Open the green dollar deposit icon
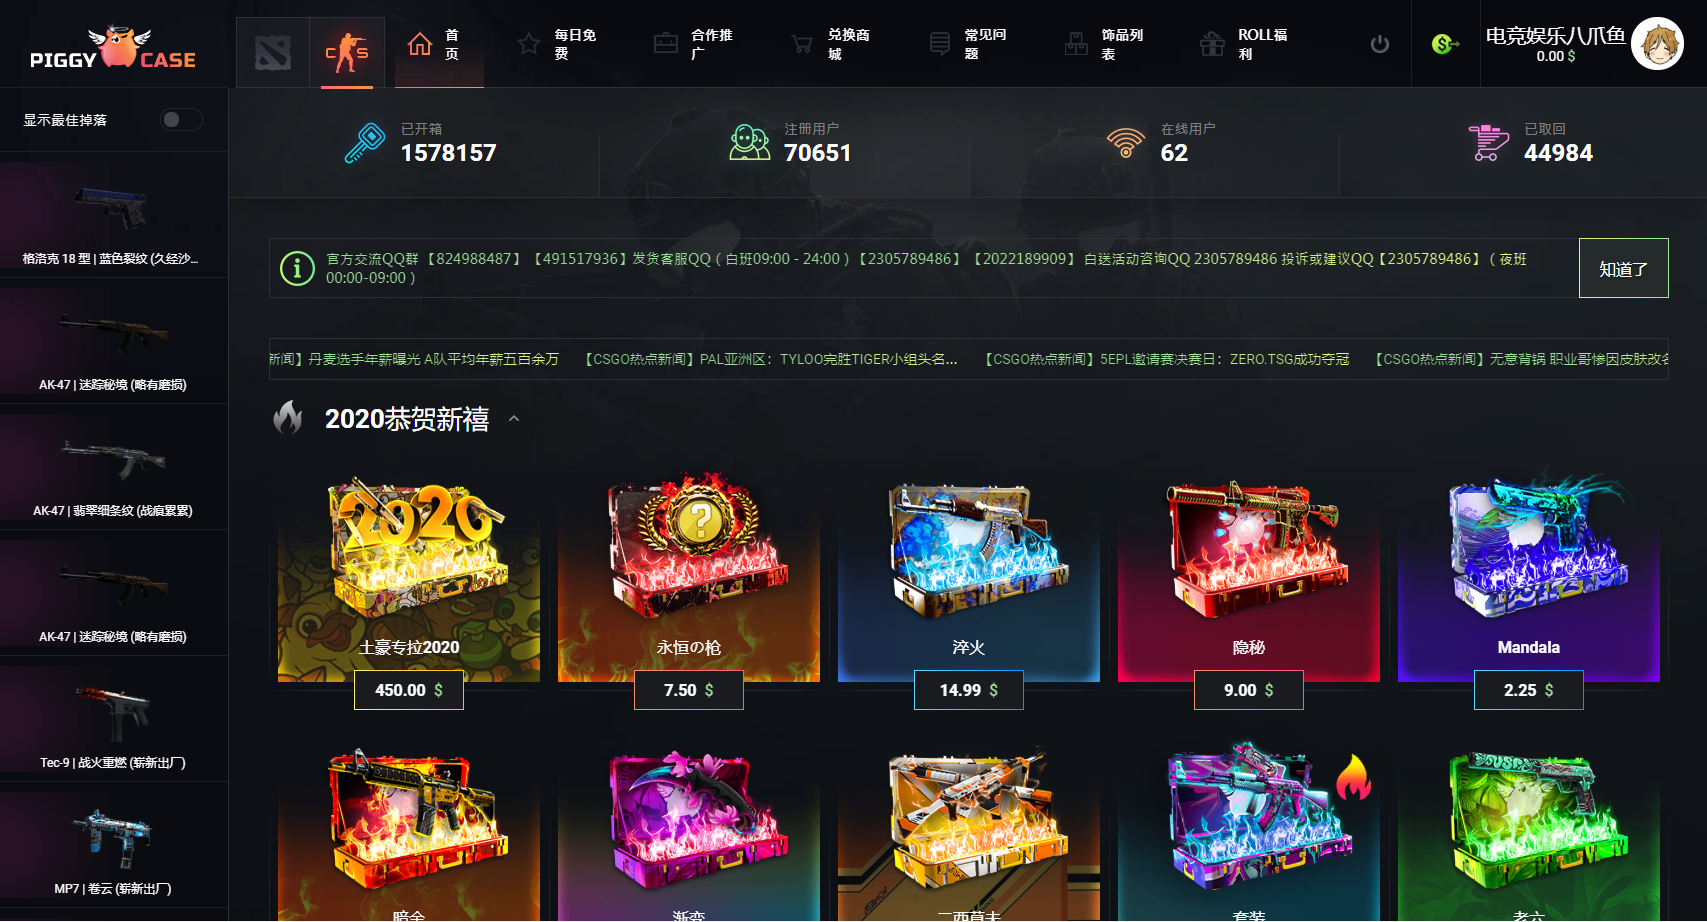Viewport: 1707px width, 922px height. (1445, 44)
